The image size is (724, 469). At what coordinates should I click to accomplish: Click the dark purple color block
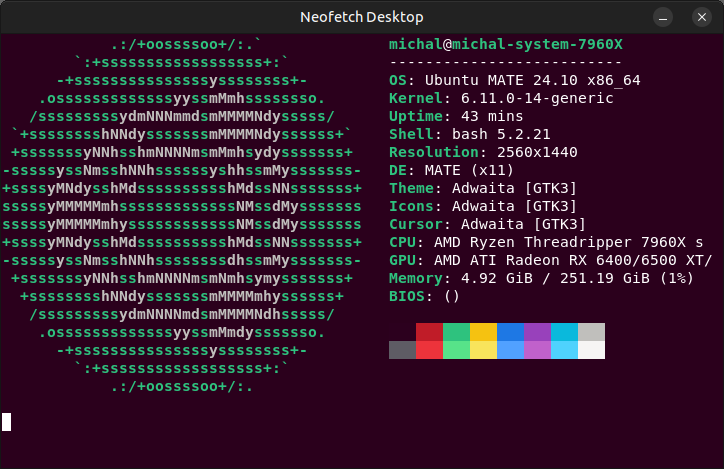[x=537, y=332]
